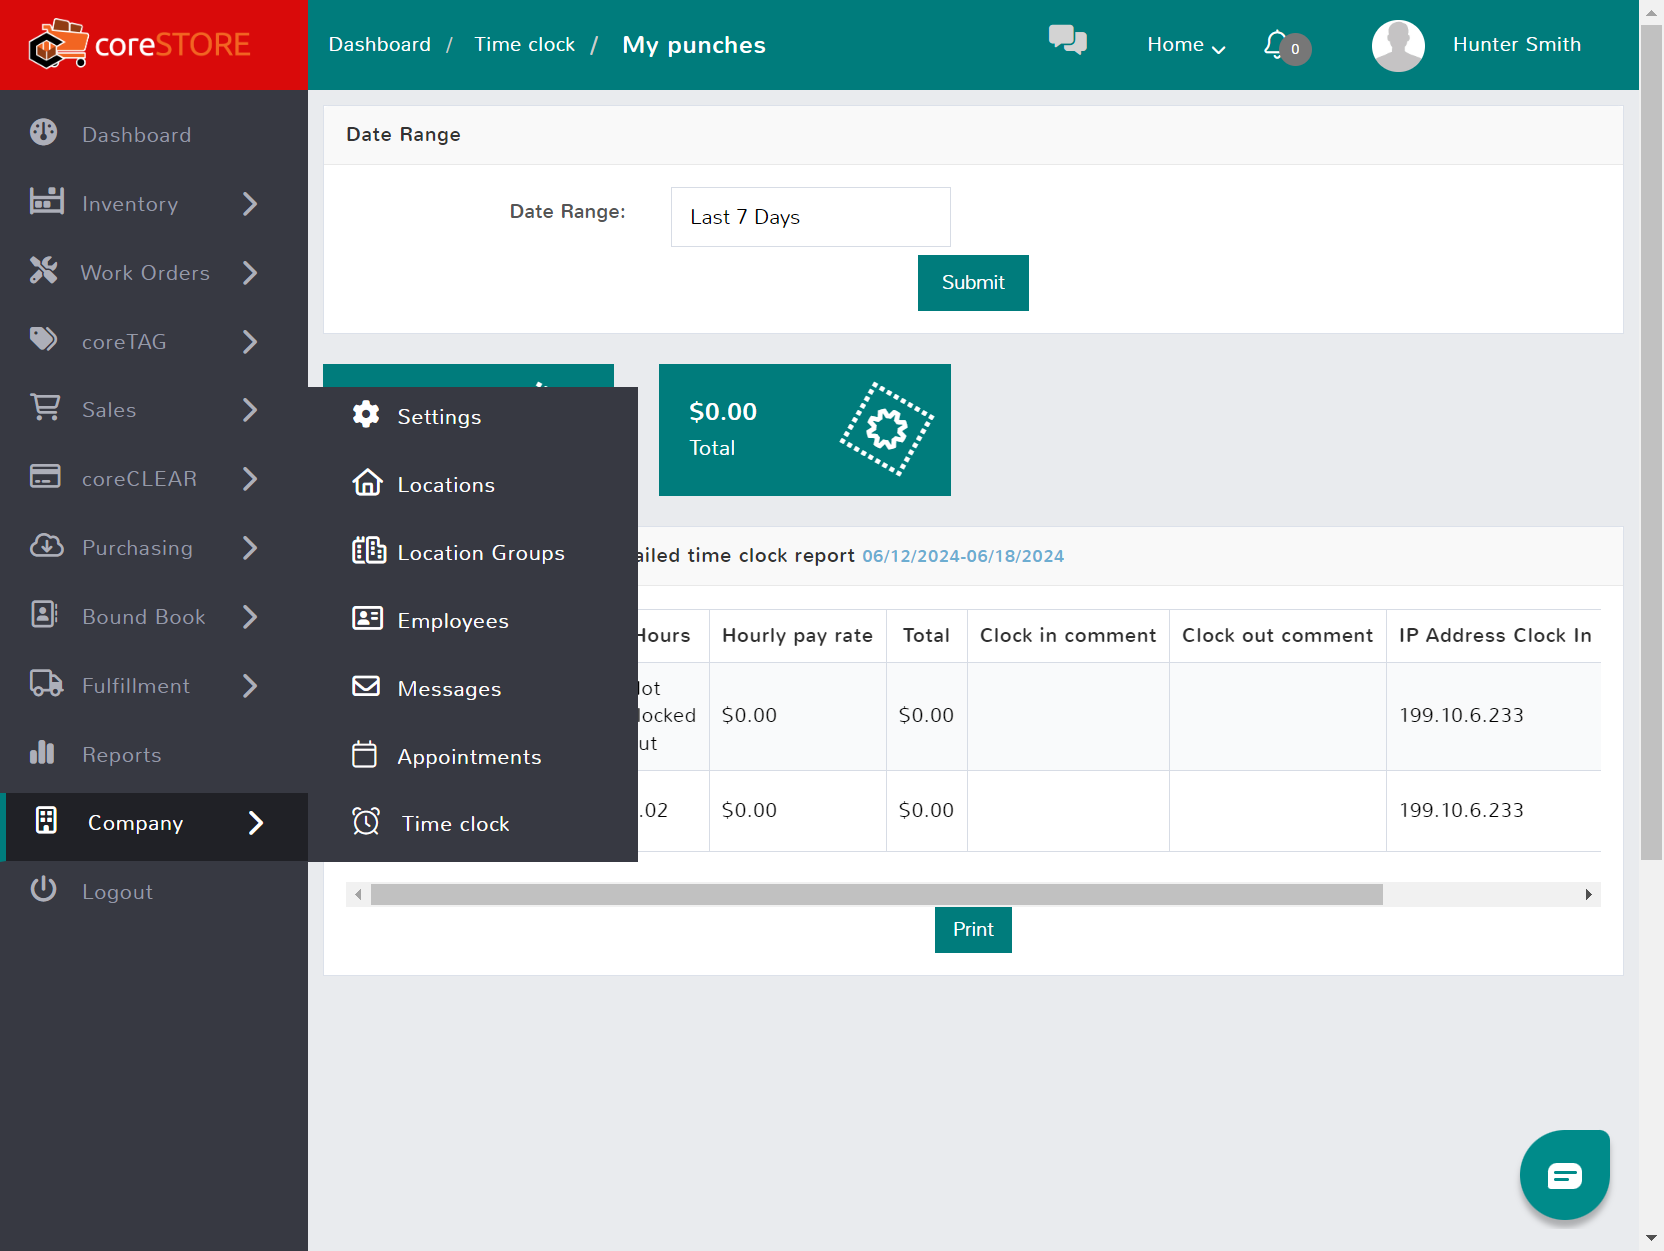The height and width of the screenshot is (1251, 1664).
Task: Click the Logout power icon
Action: pos(44,889)
